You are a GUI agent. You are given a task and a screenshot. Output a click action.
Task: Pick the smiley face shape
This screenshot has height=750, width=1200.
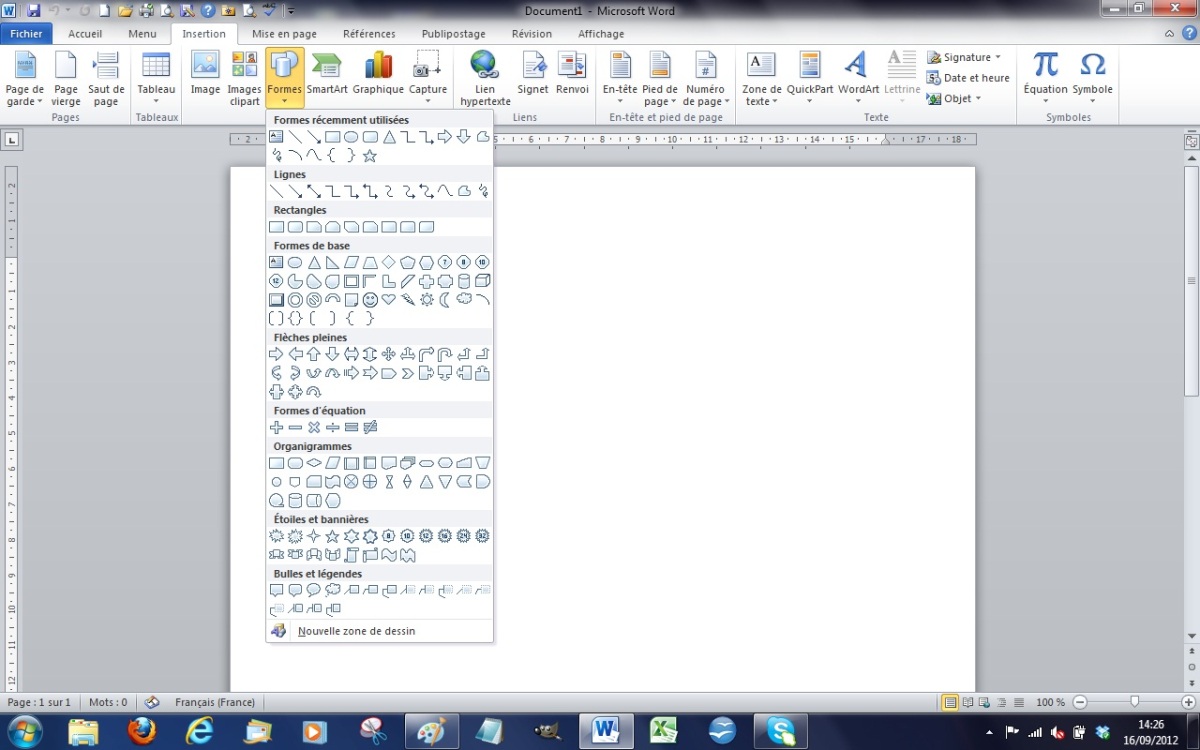pos(370,300)
